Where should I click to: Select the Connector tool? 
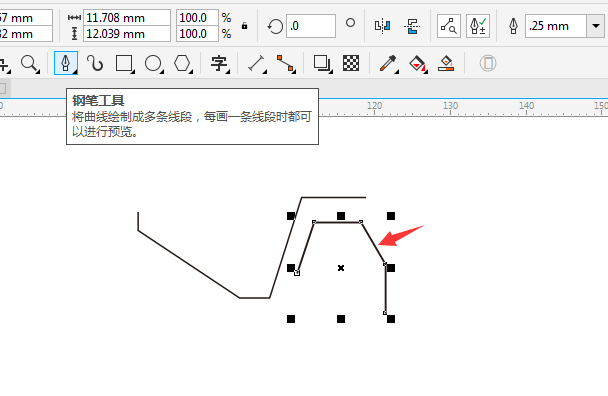pyautogui.click(x=286, y=63)
